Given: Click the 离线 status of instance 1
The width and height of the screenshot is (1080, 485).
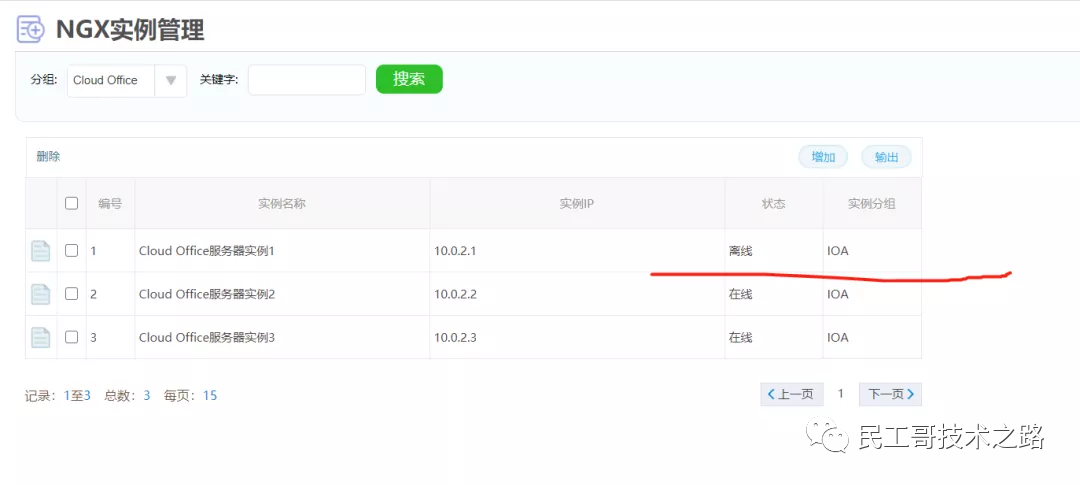Looking at the screenshot, I should click(x=740, y=251).
